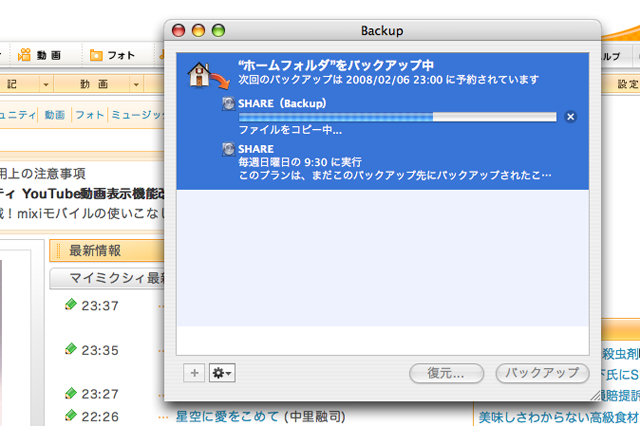Cancel the SHARE (Backup) copy progress

click(570, 117)
